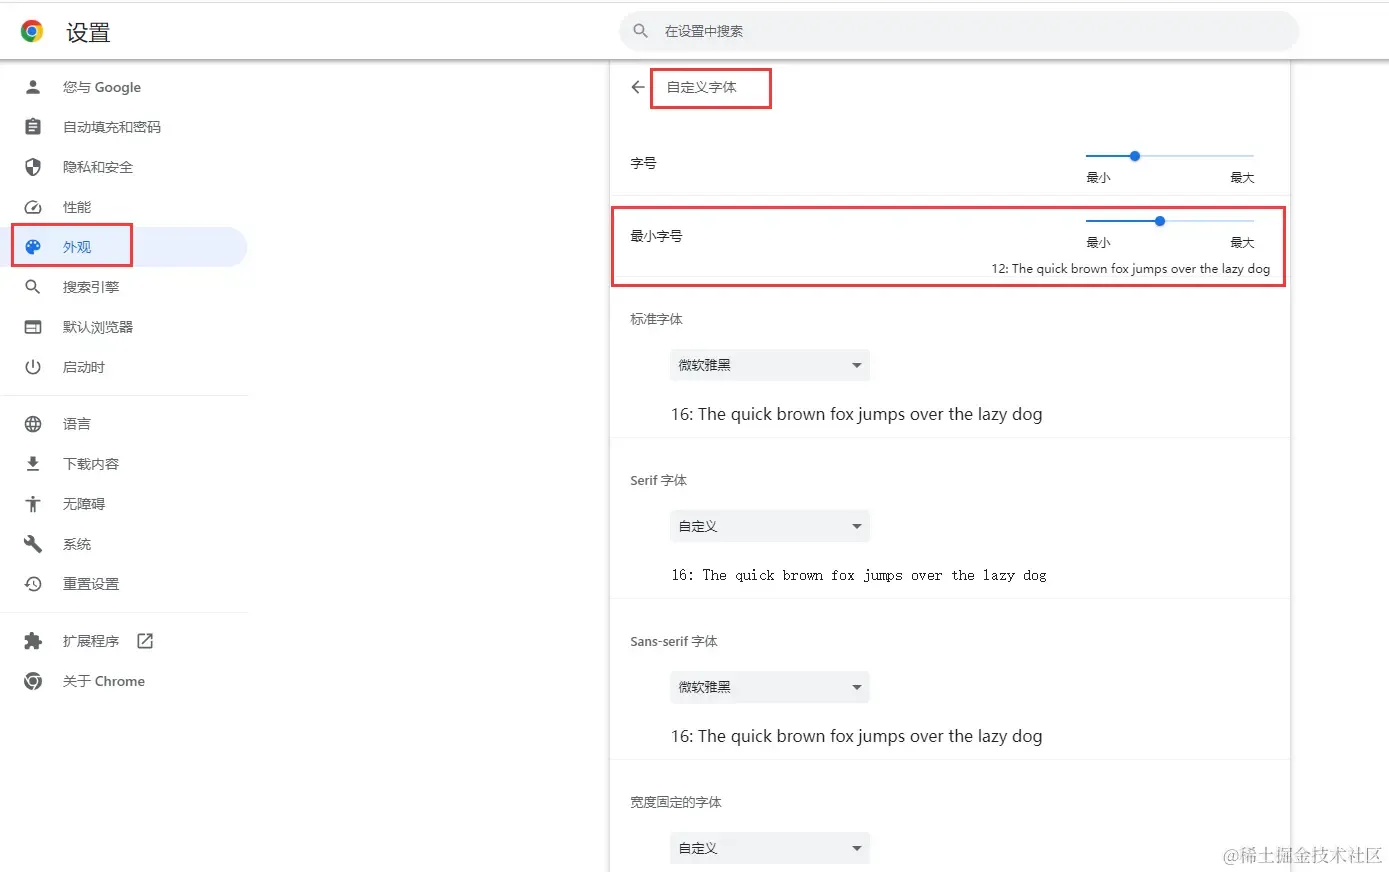The image size is (1389, 872).
Task: Click the search magnifier icon in settings search bar
Action: 641,31
